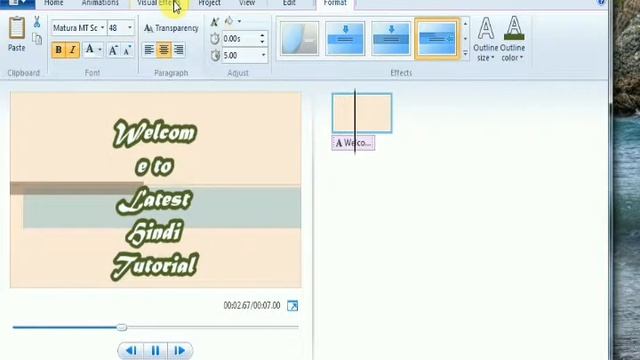Click the help question mark icon
This screenshot has width=640, height=360.
pyautogui.click(x=601, y=2)
